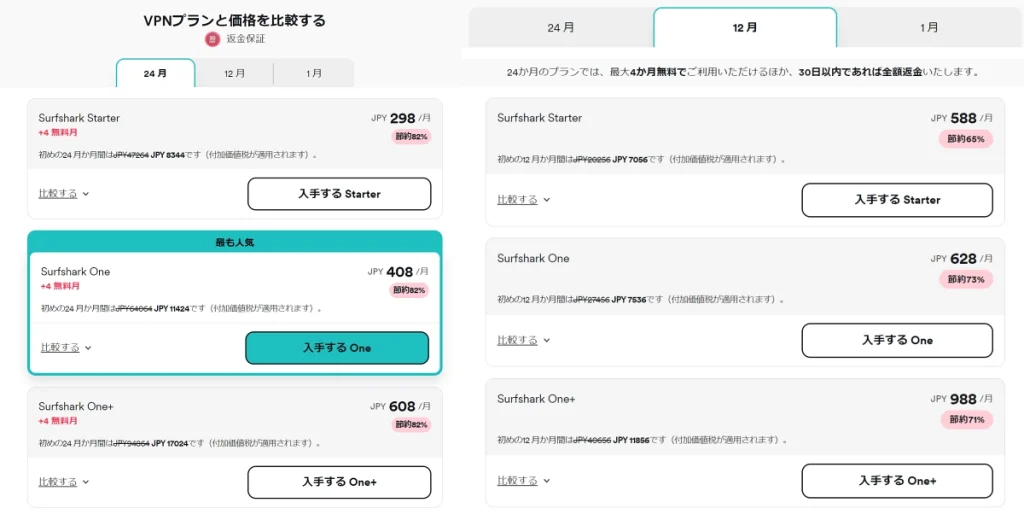1024x520 pixels.
Task: Switch to 12月 tab in right panel
Action: point(745,27)
